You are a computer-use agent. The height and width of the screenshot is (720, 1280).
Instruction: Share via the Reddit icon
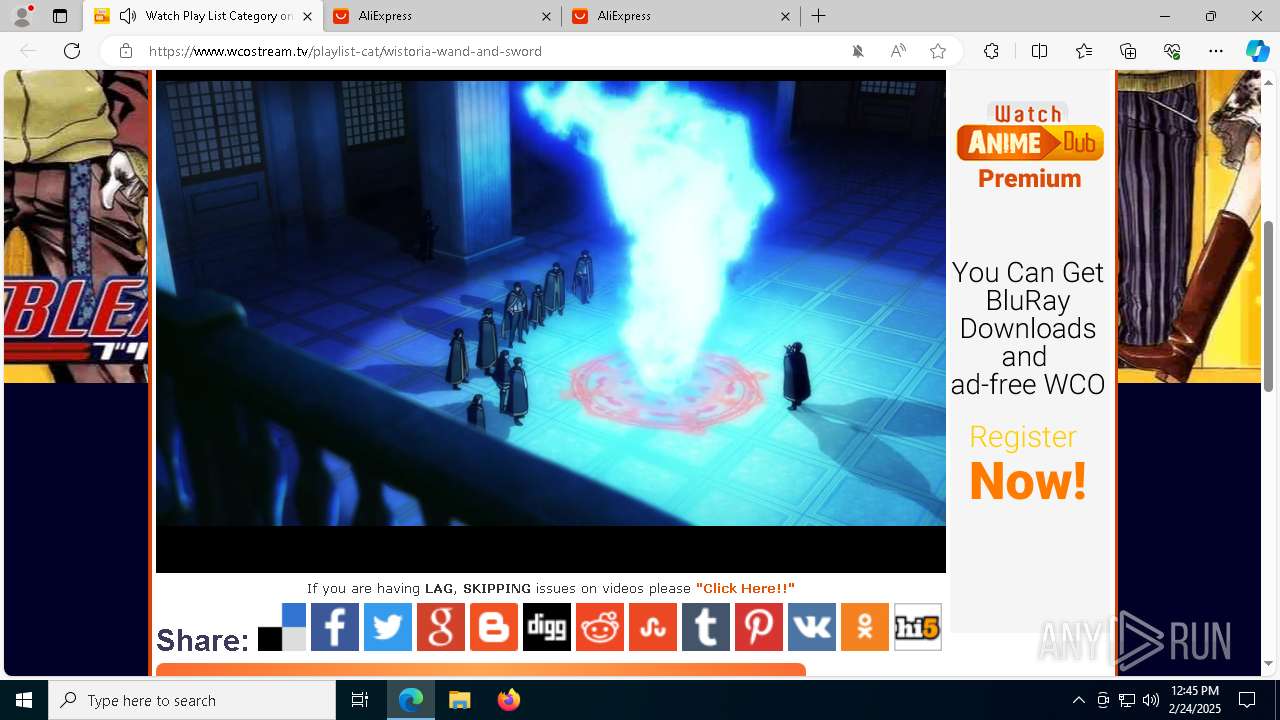tap(600, 627)
